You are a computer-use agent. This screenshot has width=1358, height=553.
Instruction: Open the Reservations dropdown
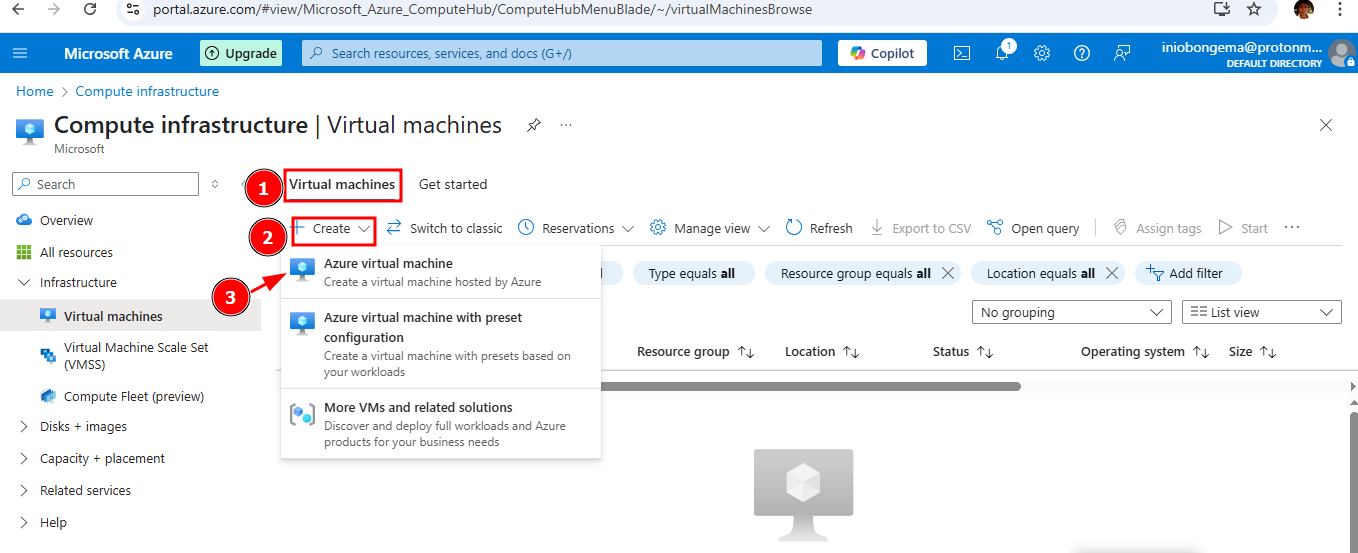576,228
